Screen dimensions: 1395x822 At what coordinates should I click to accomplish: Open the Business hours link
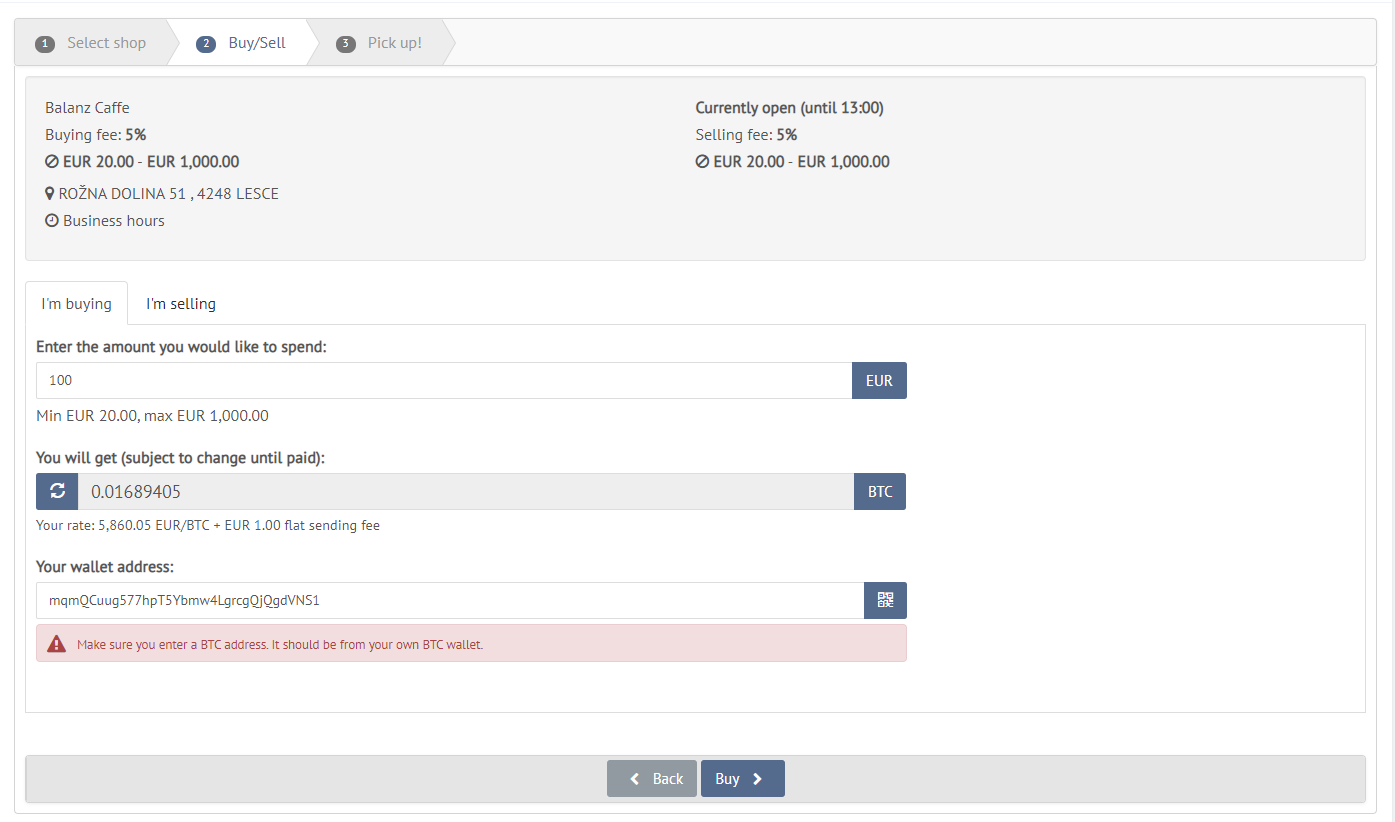pyautogui.click(x=114, y=220)
